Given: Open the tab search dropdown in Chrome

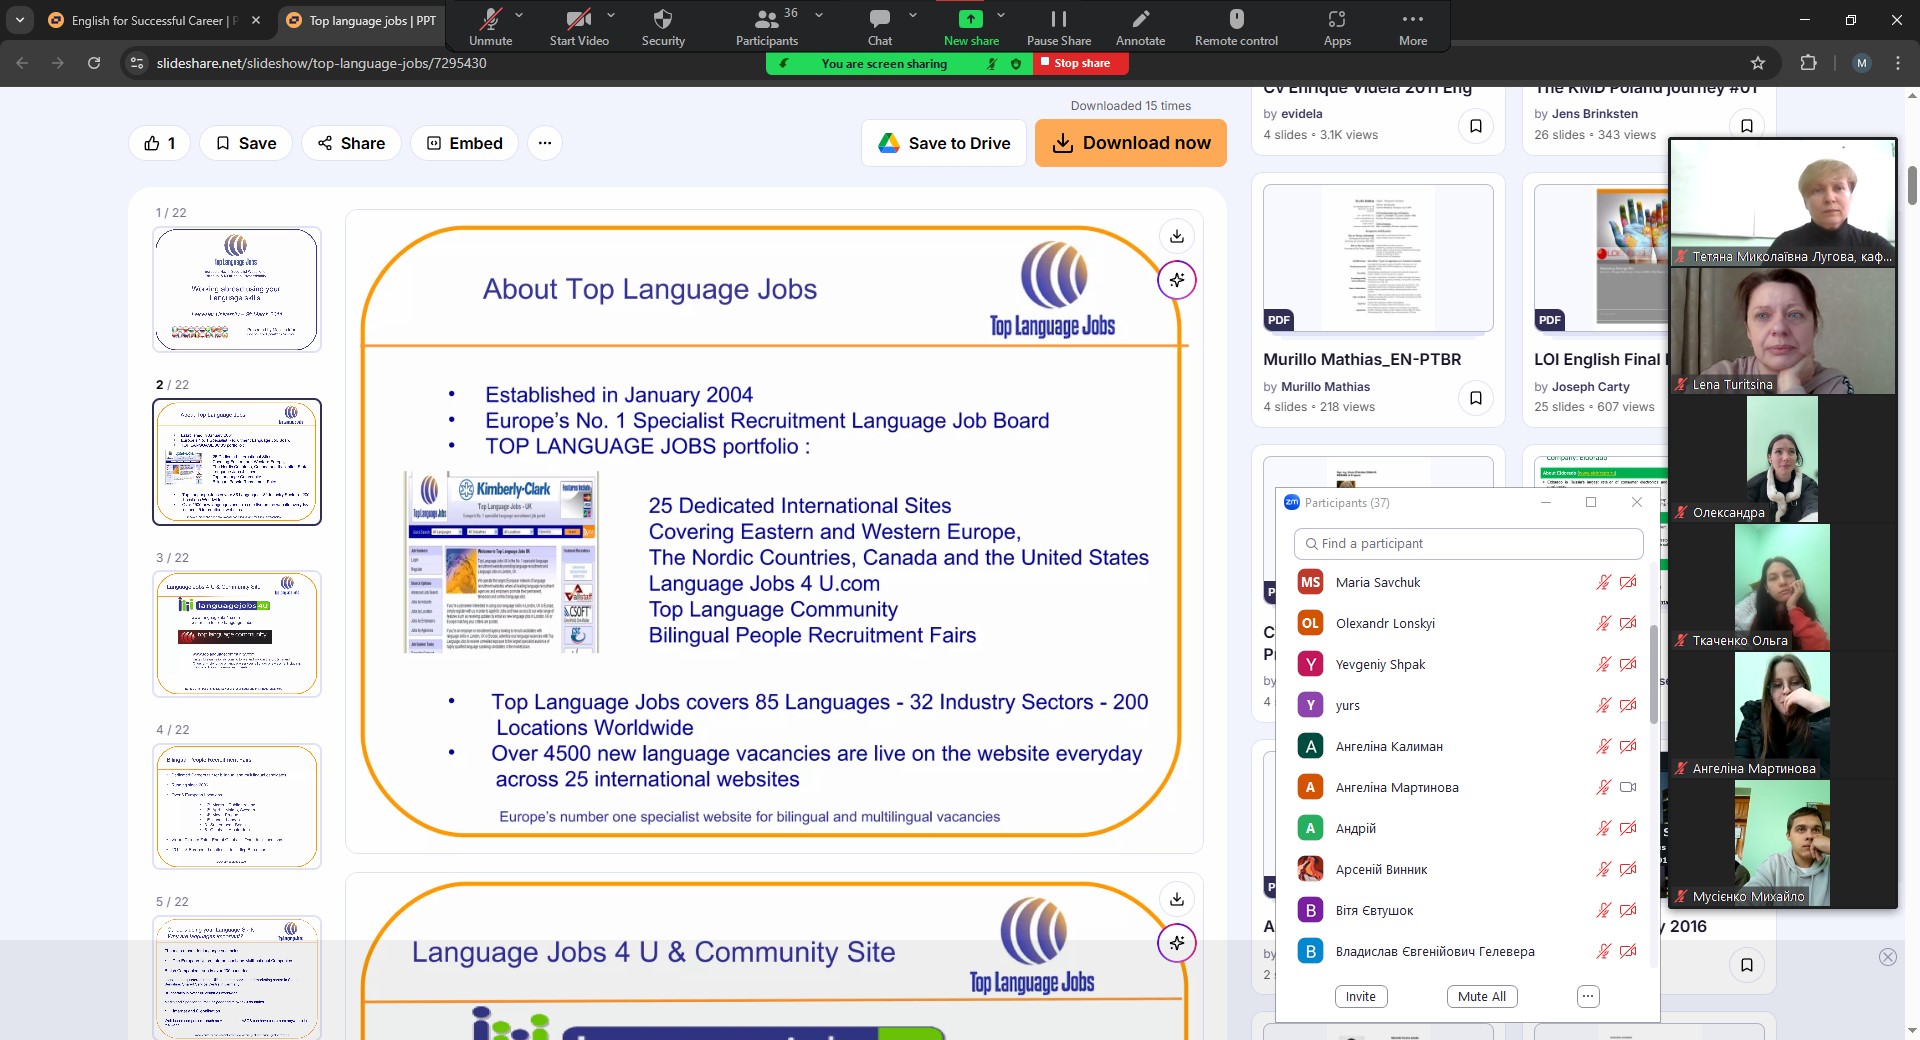Looking at the screenshot, I should (x=20, y=20).
